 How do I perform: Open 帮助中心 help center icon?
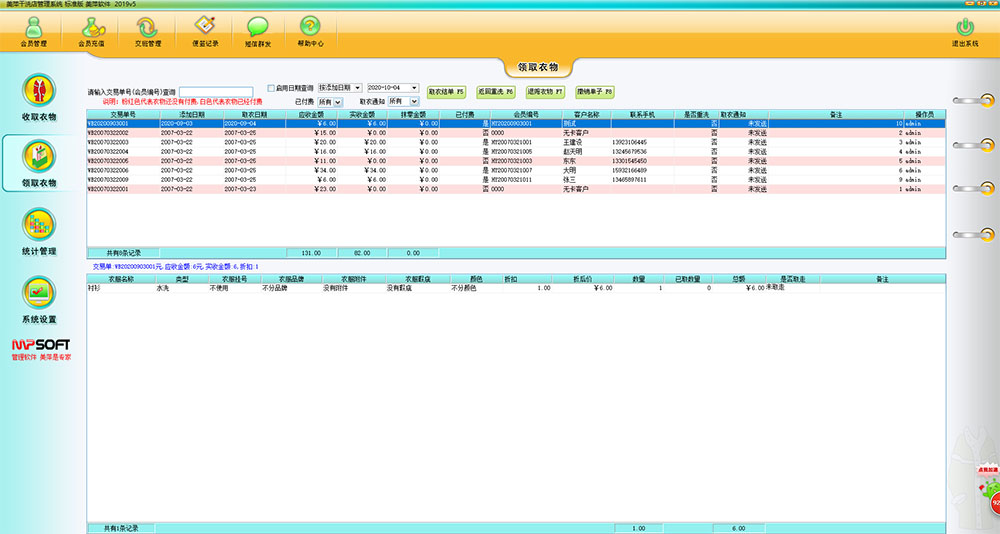(311, 31)
